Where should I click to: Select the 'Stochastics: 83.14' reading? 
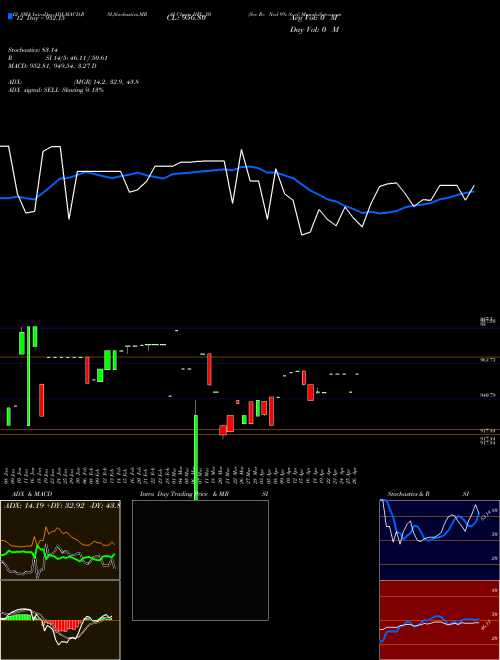point(32,50)
